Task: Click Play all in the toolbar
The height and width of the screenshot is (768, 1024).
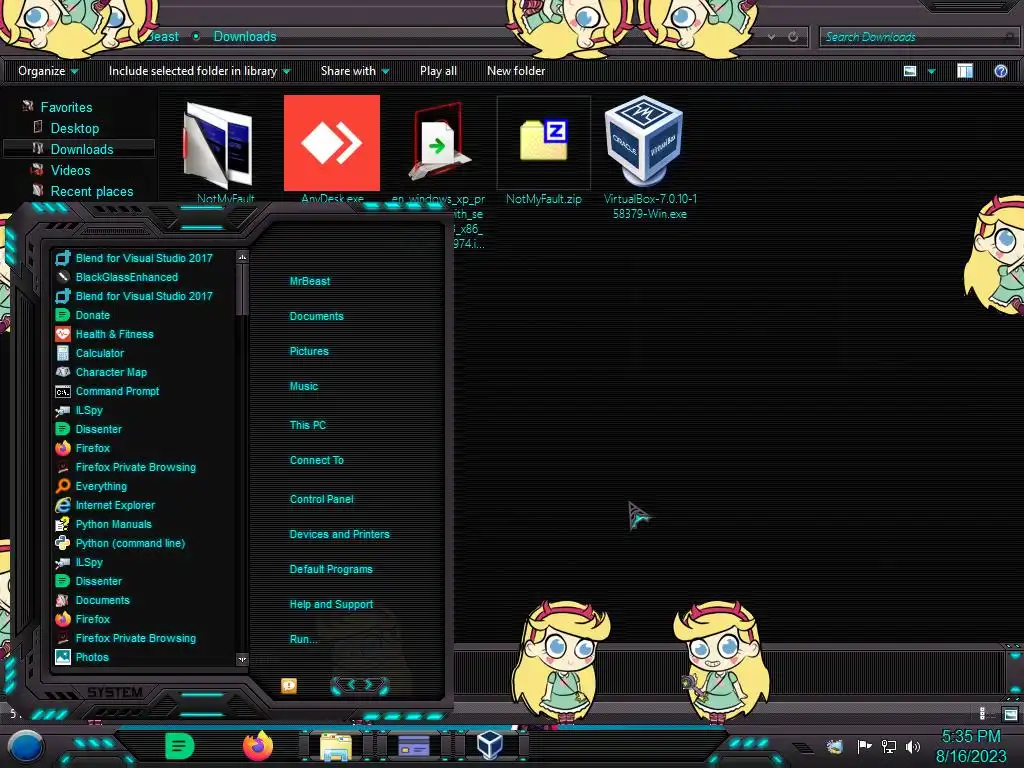Action: [438, 71]
